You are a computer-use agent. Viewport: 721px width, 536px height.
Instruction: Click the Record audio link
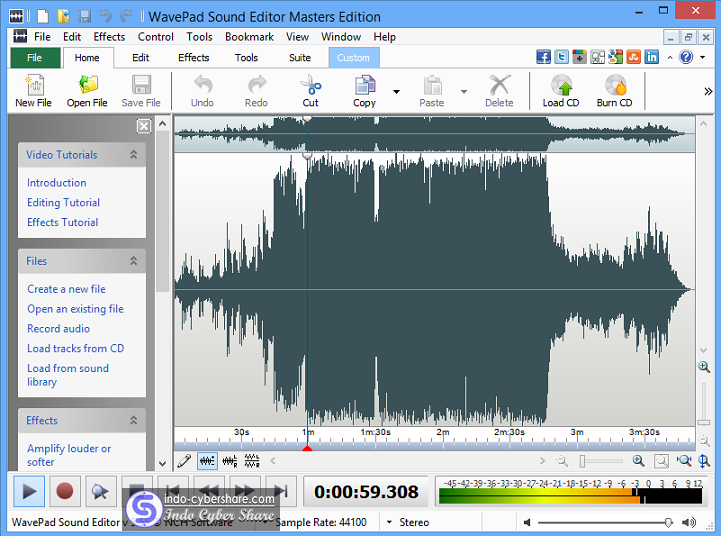coord(58,328)
